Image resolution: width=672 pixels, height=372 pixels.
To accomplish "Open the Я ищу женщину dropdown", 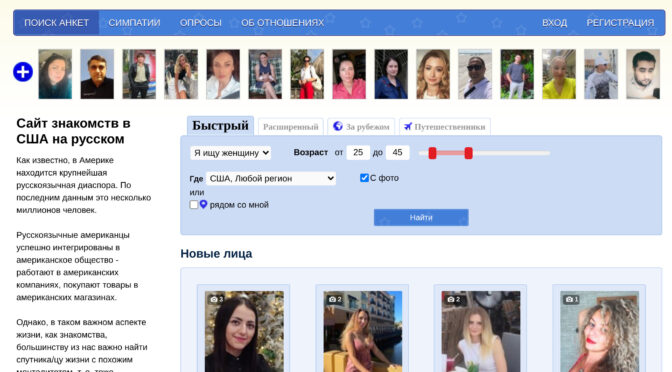I will 231,153.
